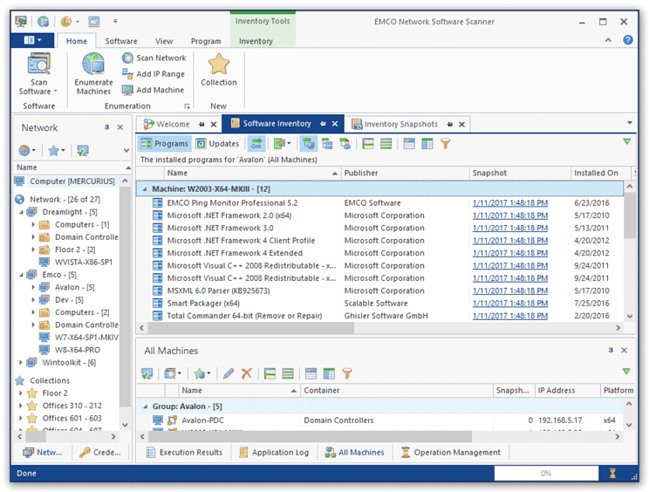Start Scan Network from the ribbon
The image size is (649, 492).
[x=154, y=58]
